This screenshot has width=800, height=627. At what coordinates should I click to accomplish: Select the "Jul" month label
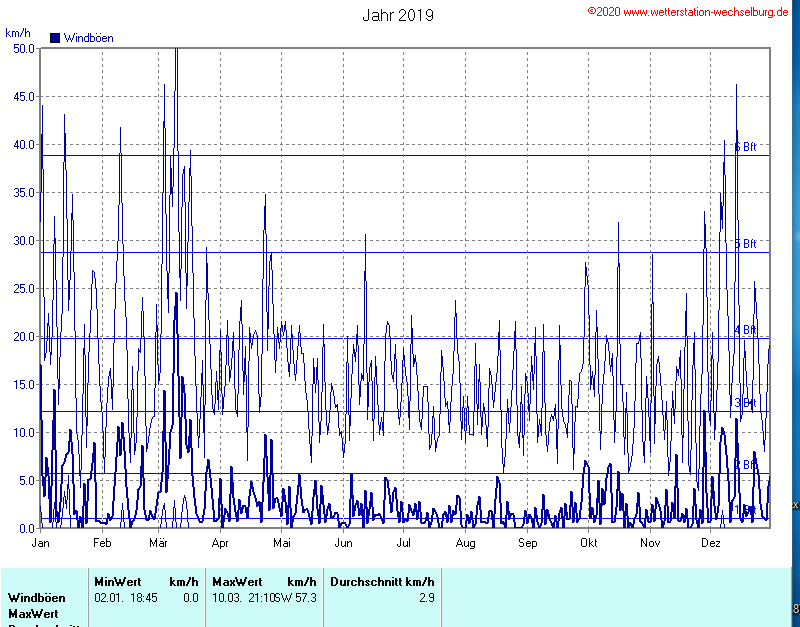tap(404, 543)
